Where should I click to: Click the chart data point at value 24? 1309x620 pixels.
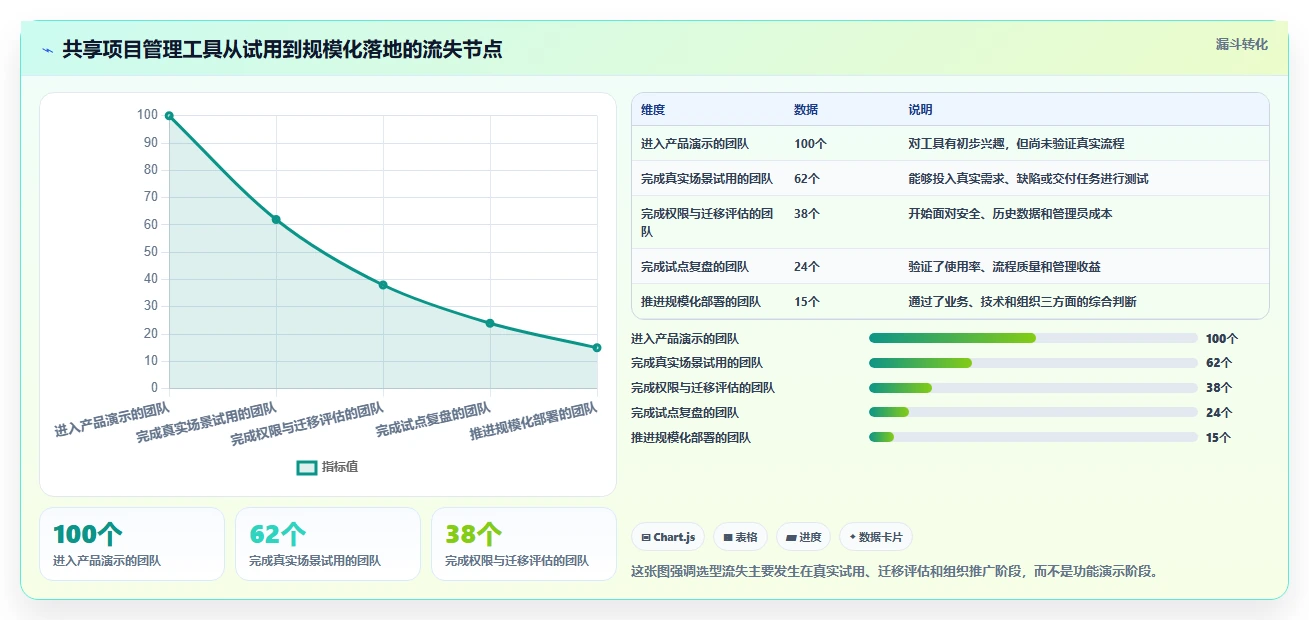(x=490, y=323)
